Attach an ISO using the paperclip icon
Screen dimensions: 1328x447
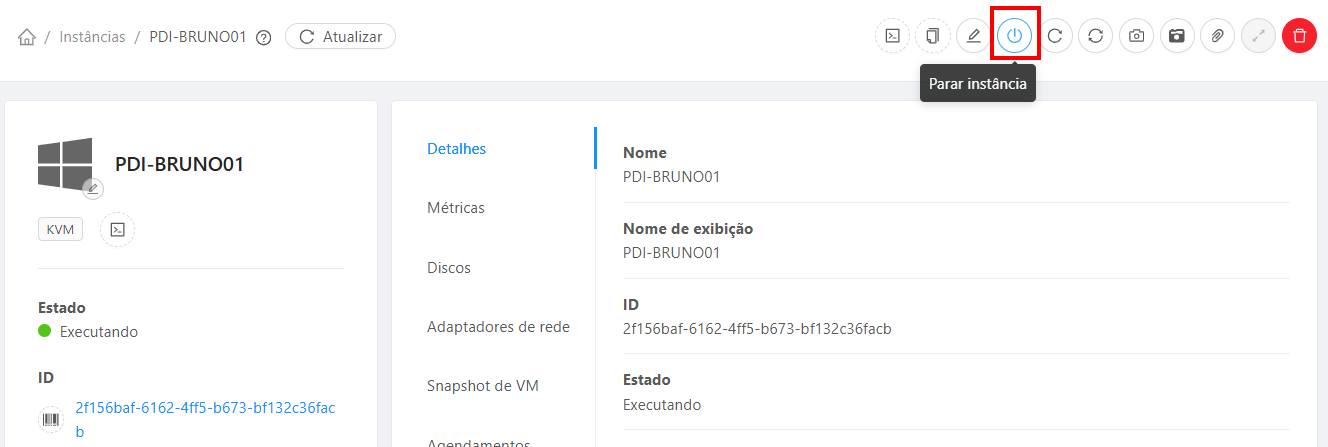point(1218,36)
